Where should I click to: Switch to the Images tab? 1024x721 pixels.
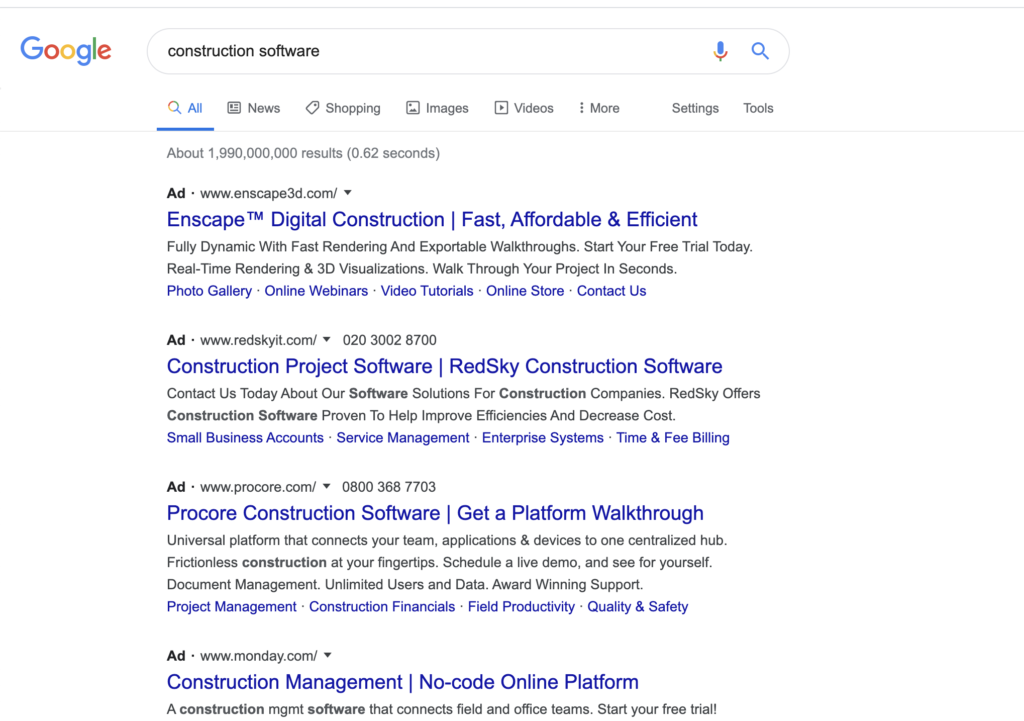point(437,108)
